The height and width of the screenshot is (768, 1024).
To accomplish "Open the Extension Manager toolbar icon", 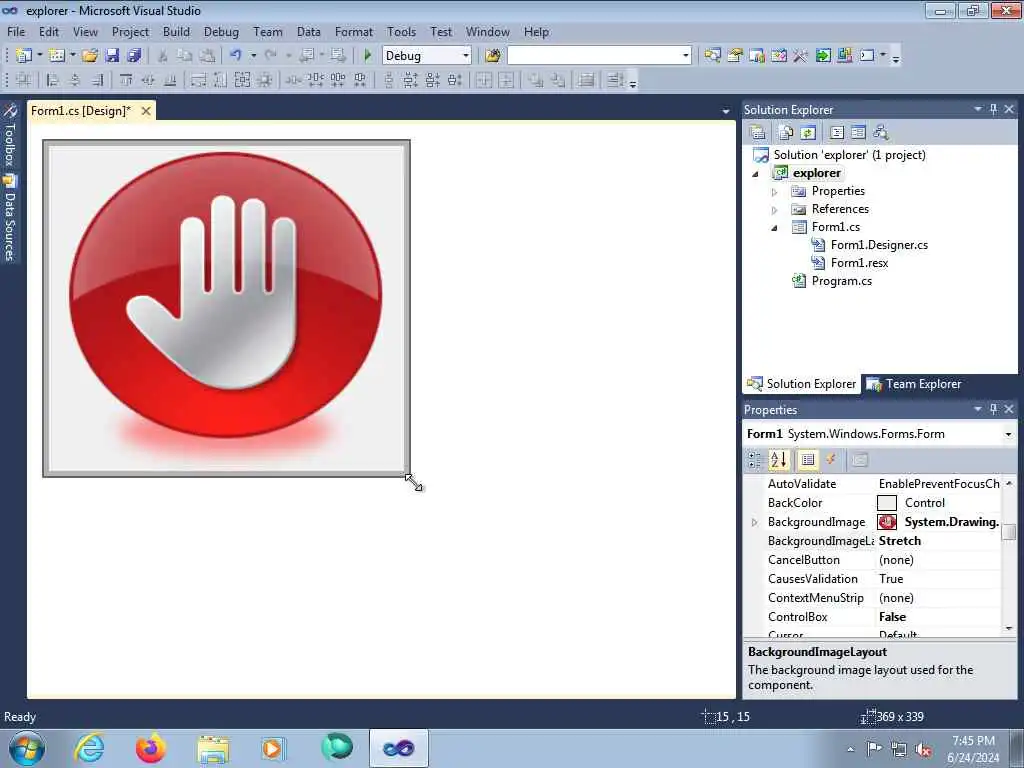I will point(844,56).
